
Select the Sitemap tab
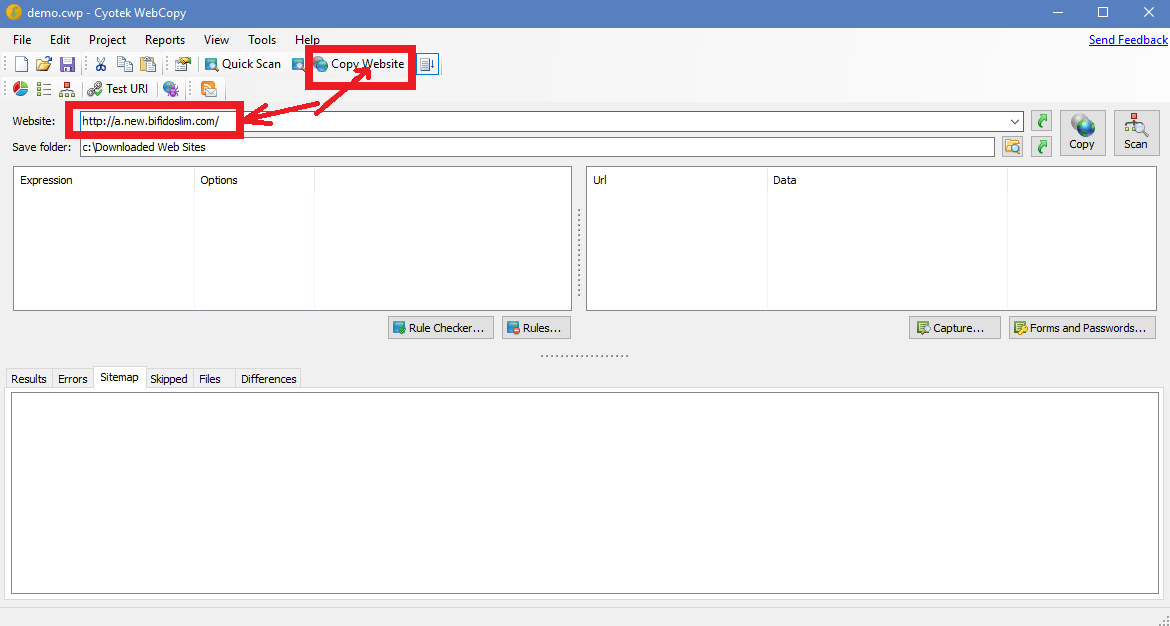[119, 378]
